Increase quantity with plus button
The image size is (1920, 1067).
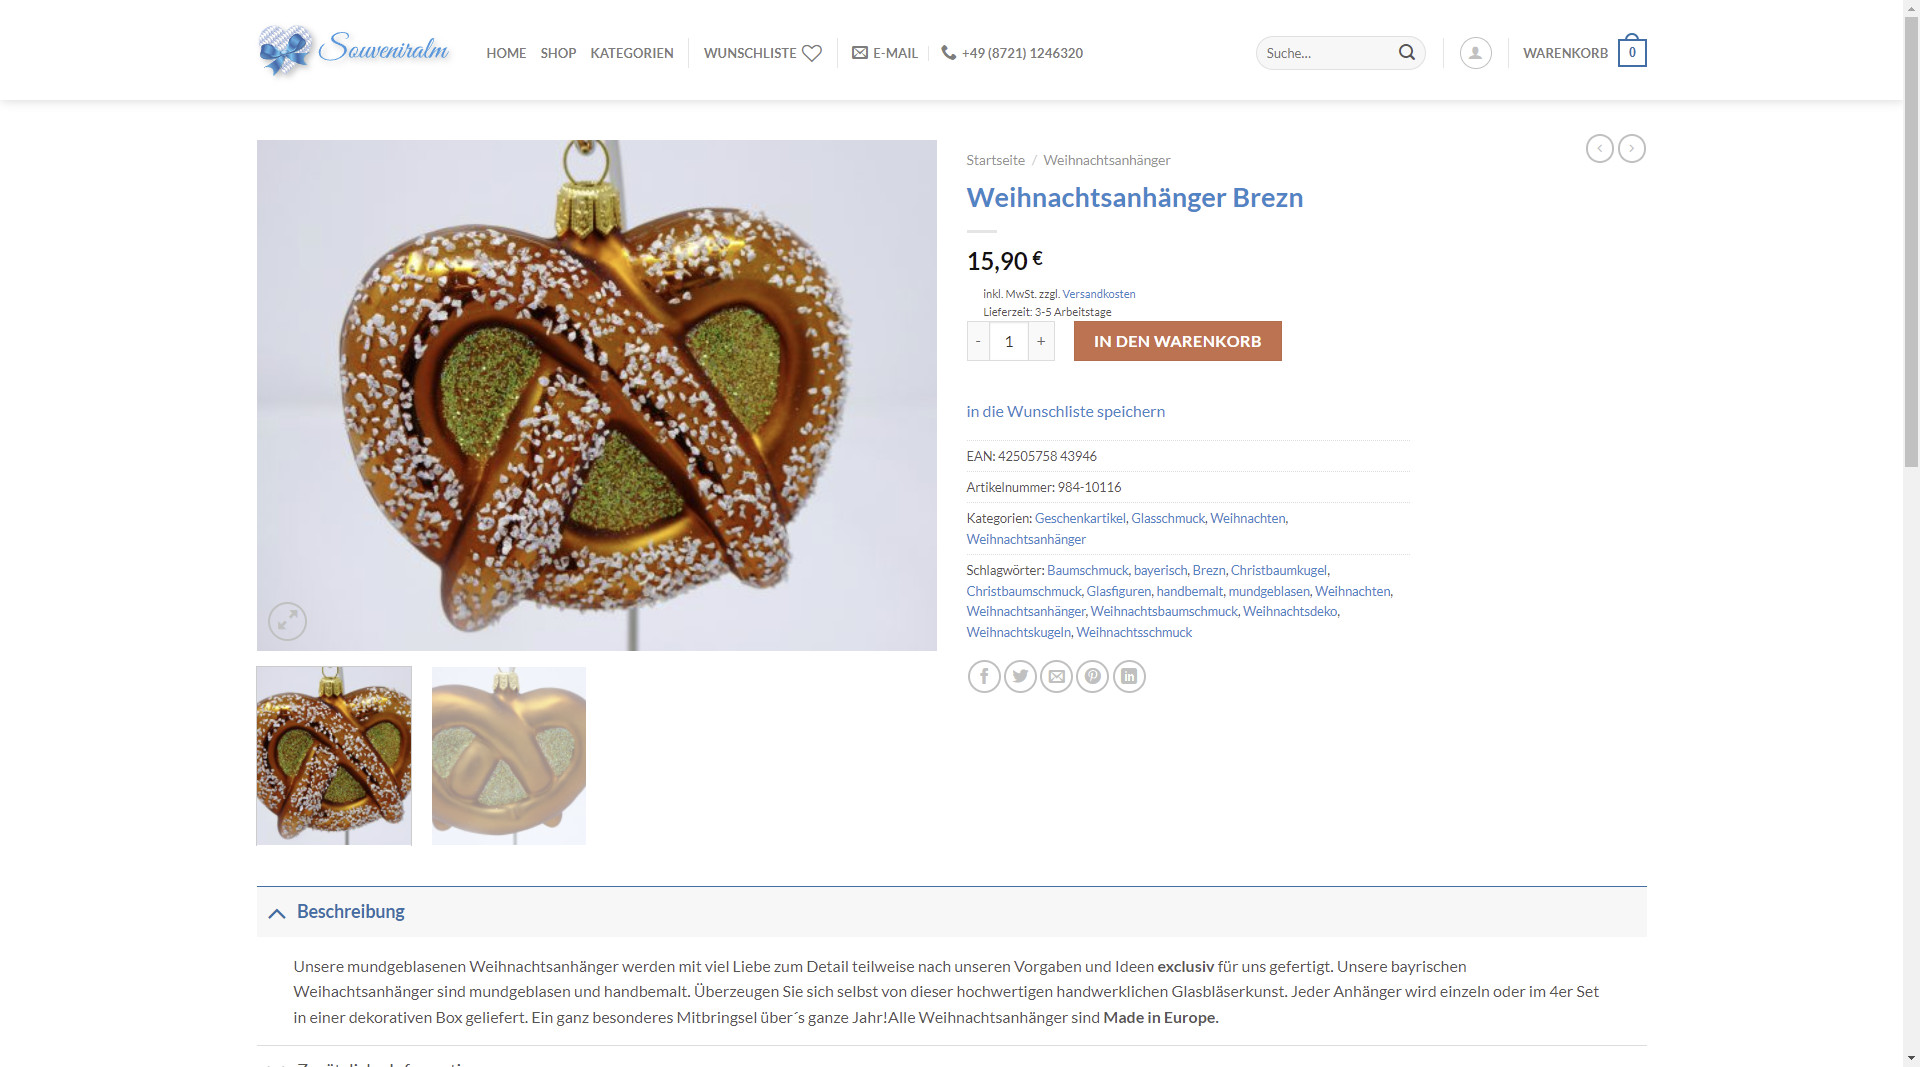coord(1041,341)
